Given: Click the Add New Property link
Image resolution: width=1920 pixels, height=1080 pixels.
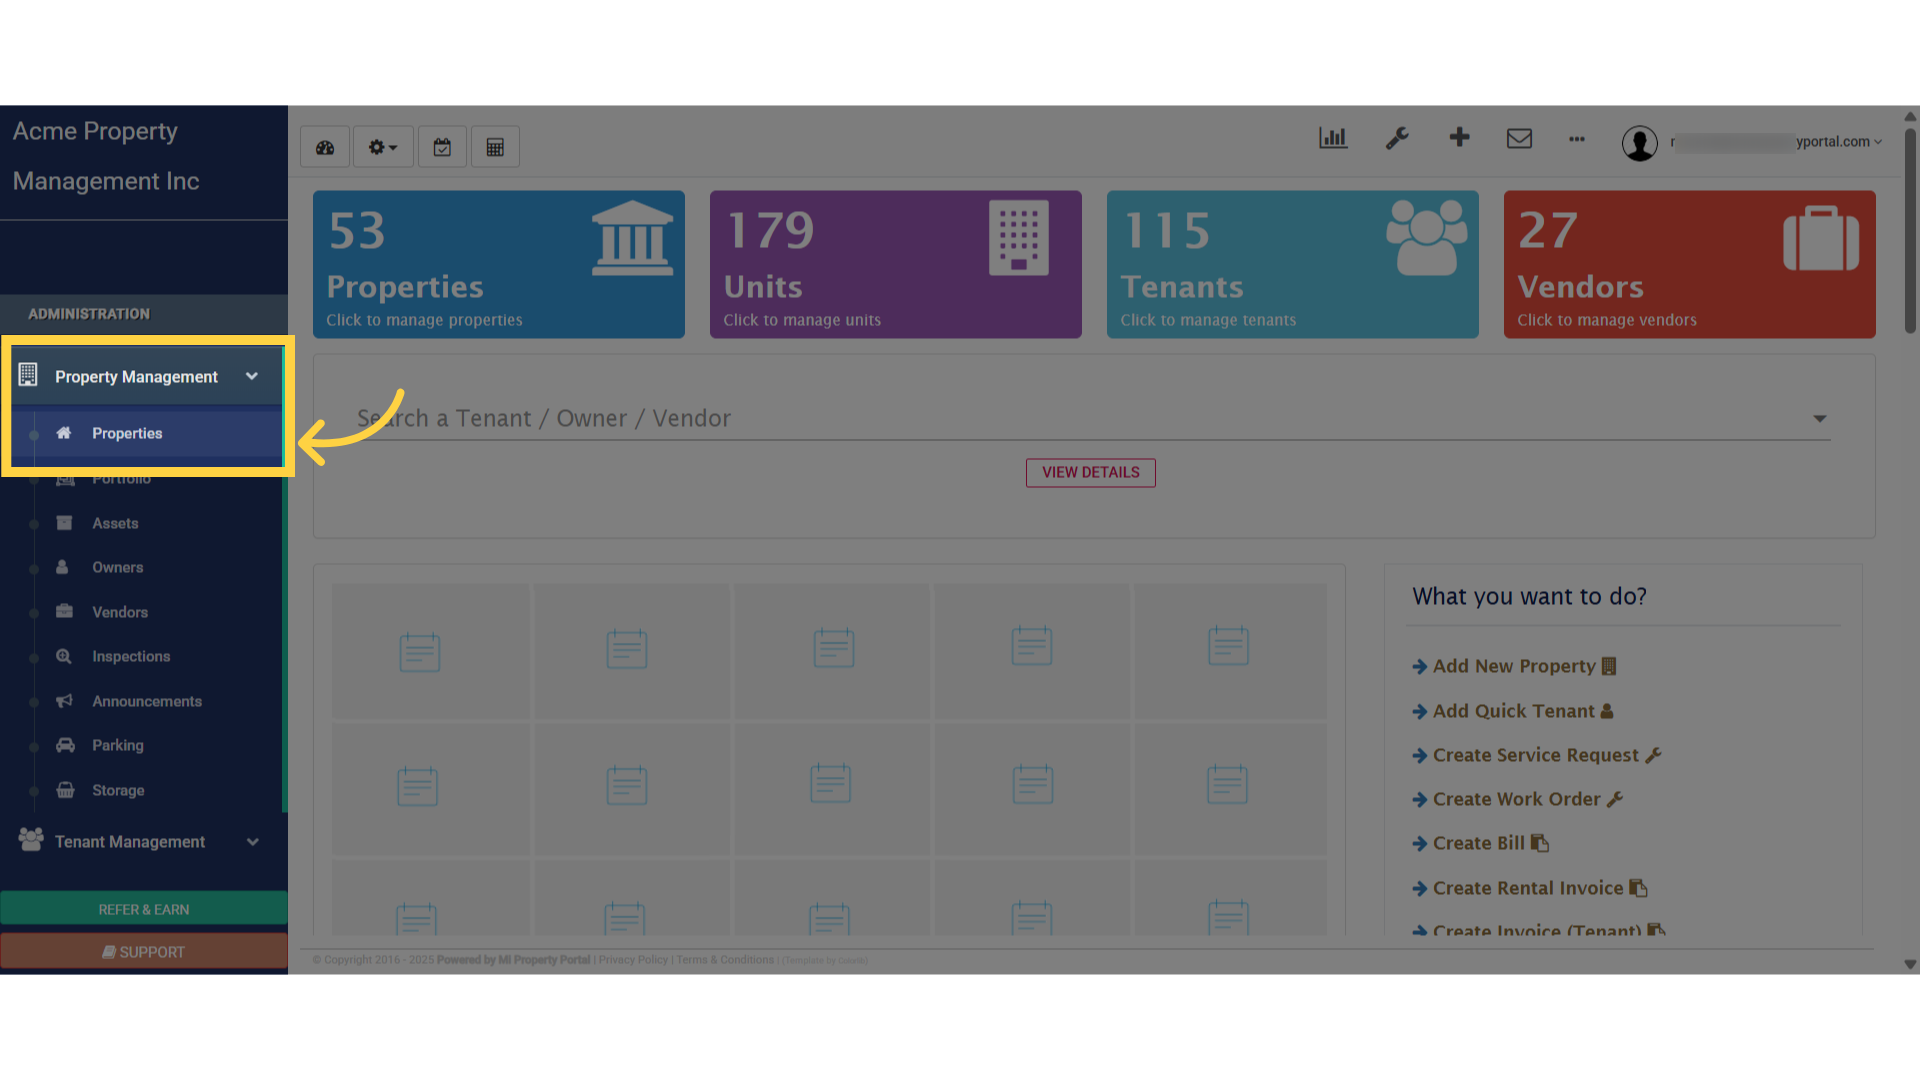Looking at the screenshot, I should point(1513,666).
